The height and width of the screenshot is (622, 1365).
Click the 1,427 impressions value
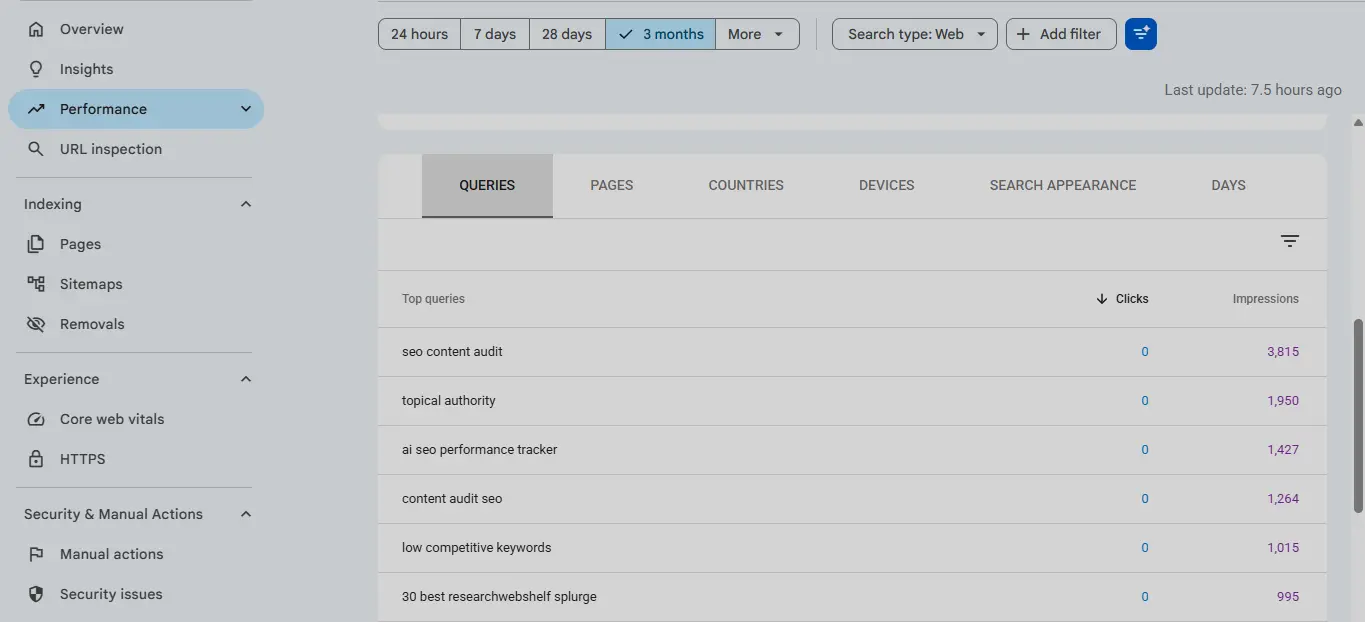click(1283, 450)
